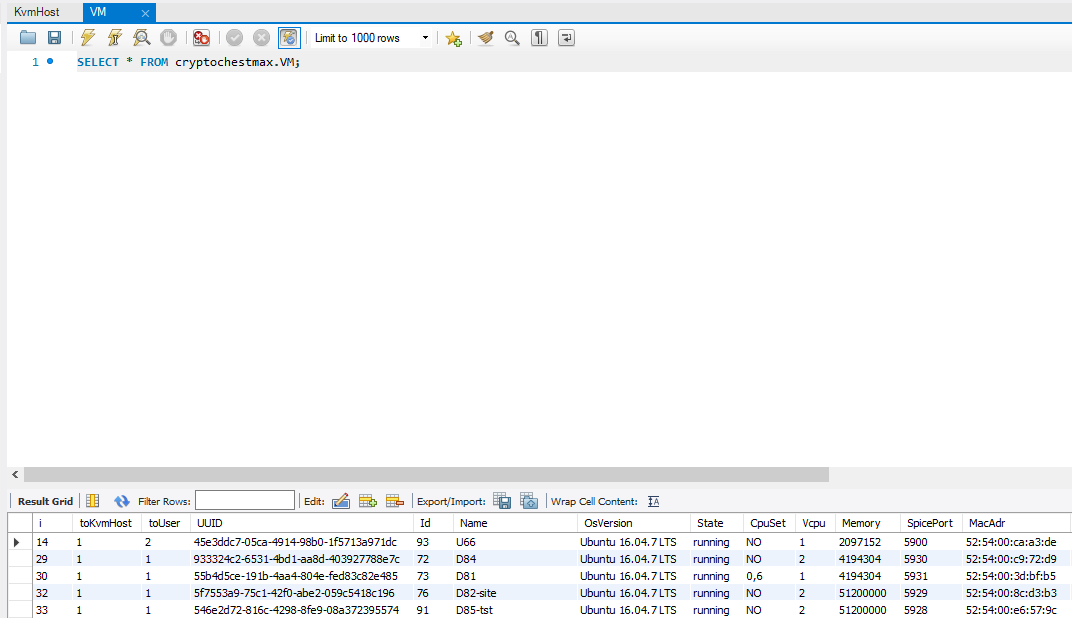Click the horizontal scrollbar left arrow
The width and height of the screenshot is (1072, 618).
pyautogui.click(x=15, y=474)
